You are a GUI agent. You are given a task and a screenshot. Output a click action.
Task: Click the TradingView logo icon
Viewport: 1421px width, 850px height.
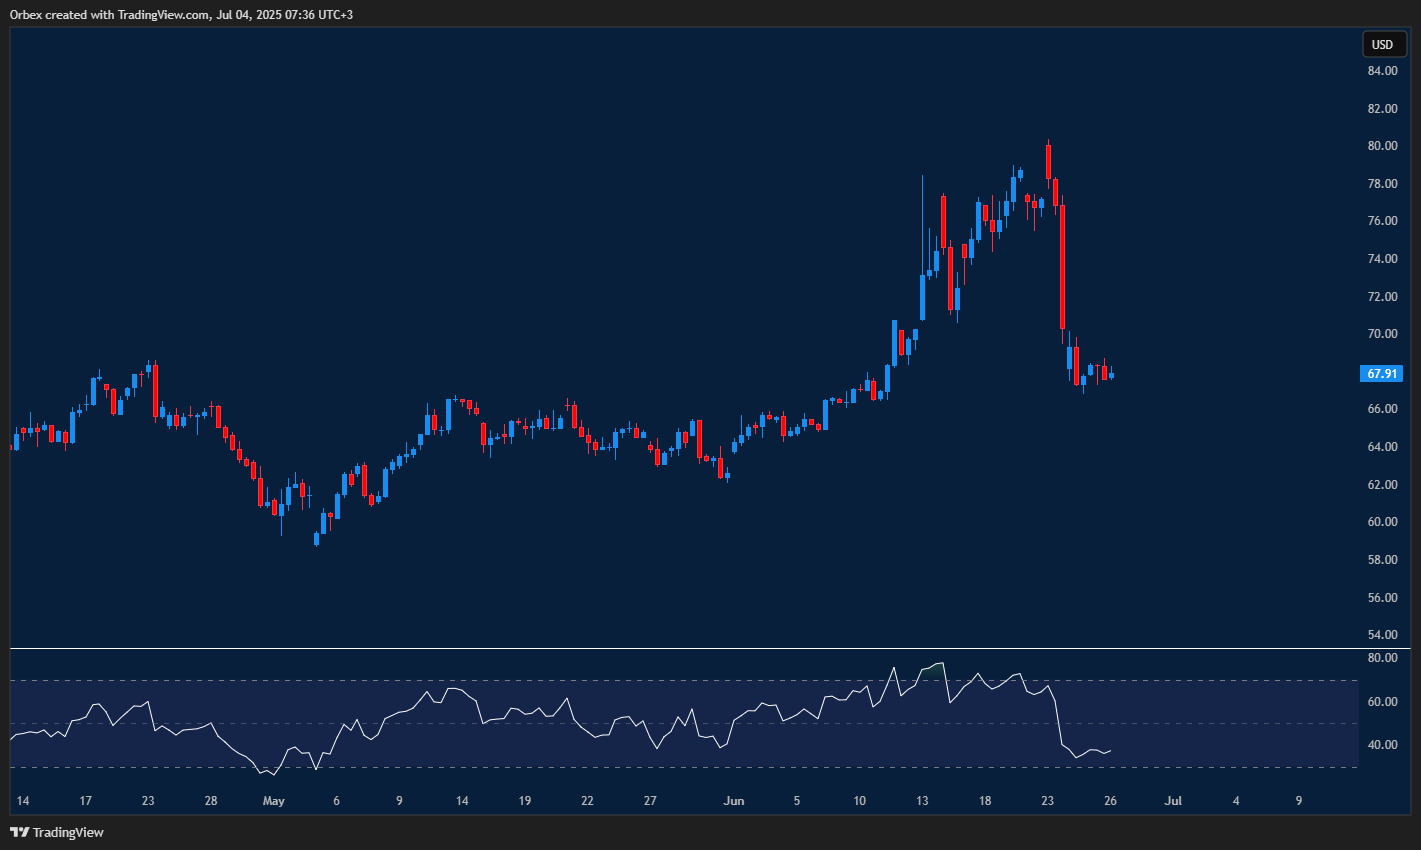click(17, 831)
